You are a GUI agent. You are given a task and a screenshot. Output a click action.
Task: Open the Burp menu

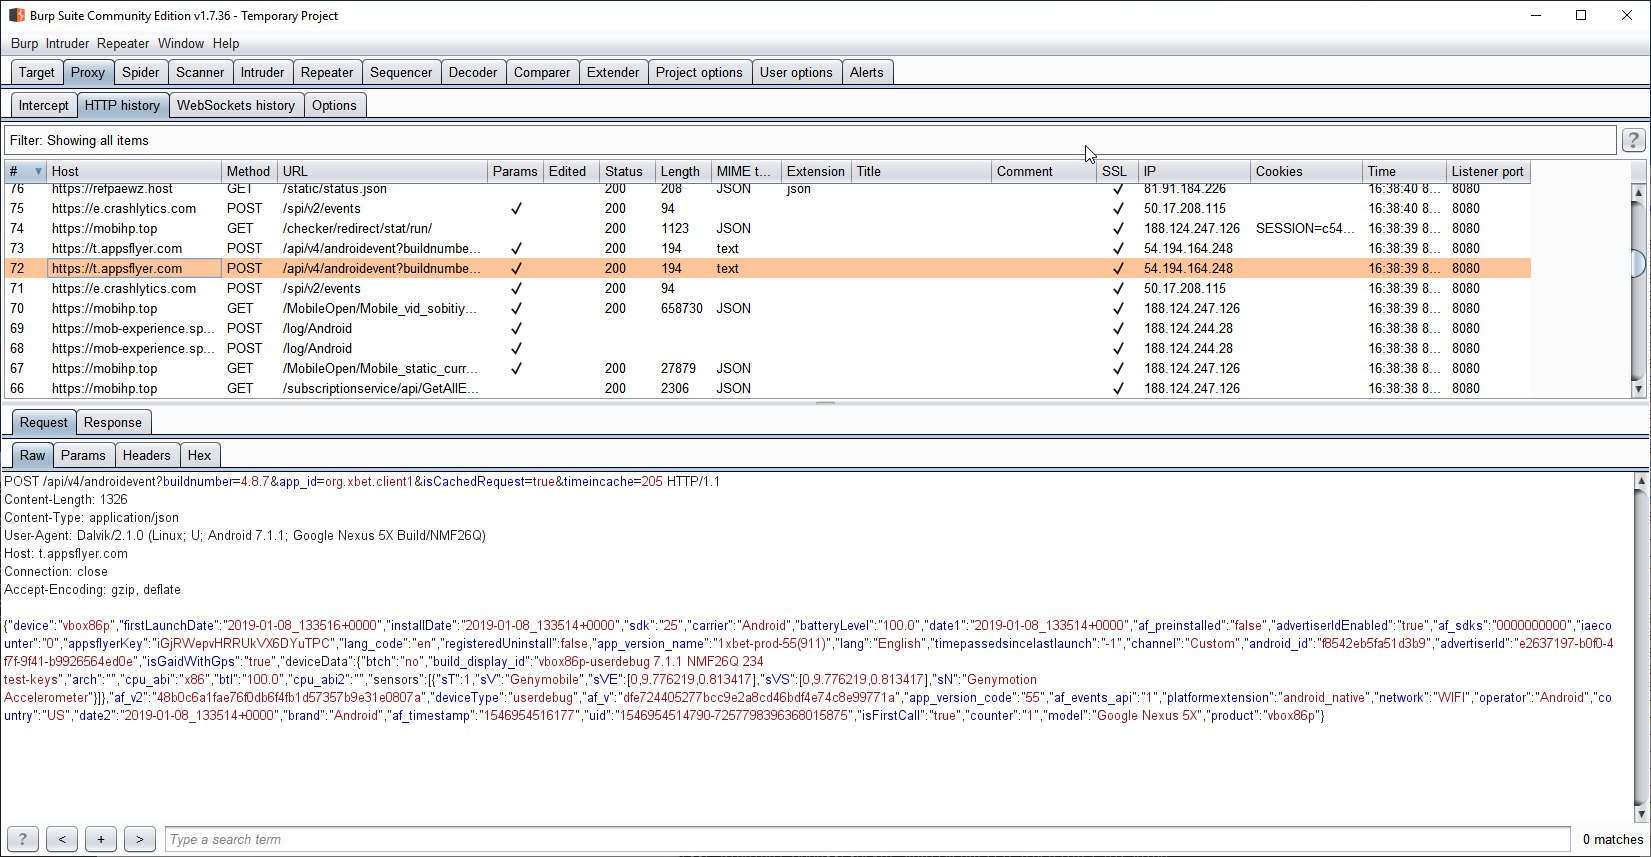pos(24,43)
